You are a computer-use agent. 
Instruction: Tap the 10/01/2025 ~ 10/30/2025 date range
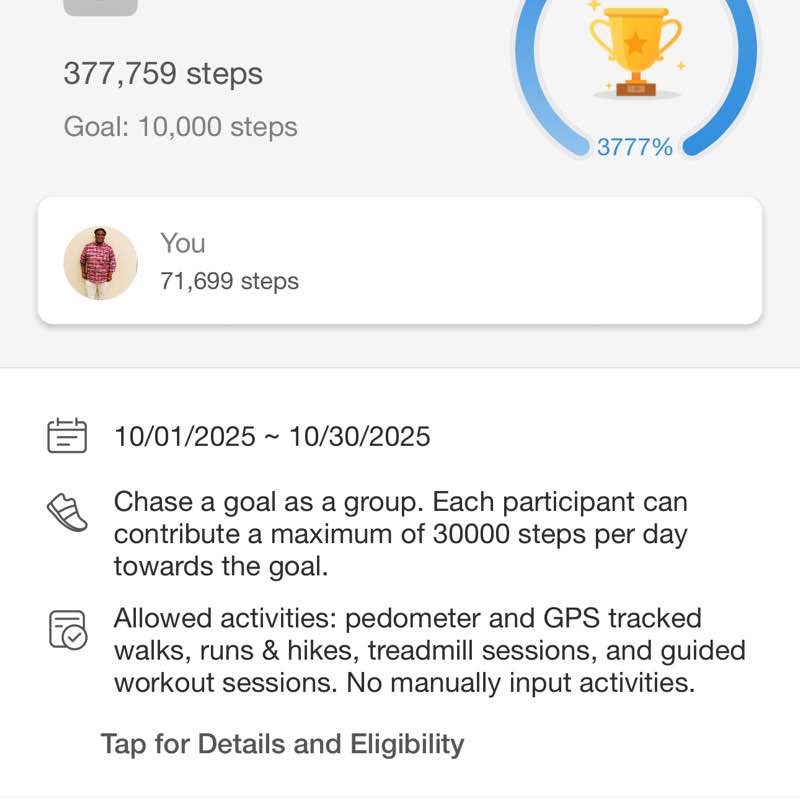[272, 437]
